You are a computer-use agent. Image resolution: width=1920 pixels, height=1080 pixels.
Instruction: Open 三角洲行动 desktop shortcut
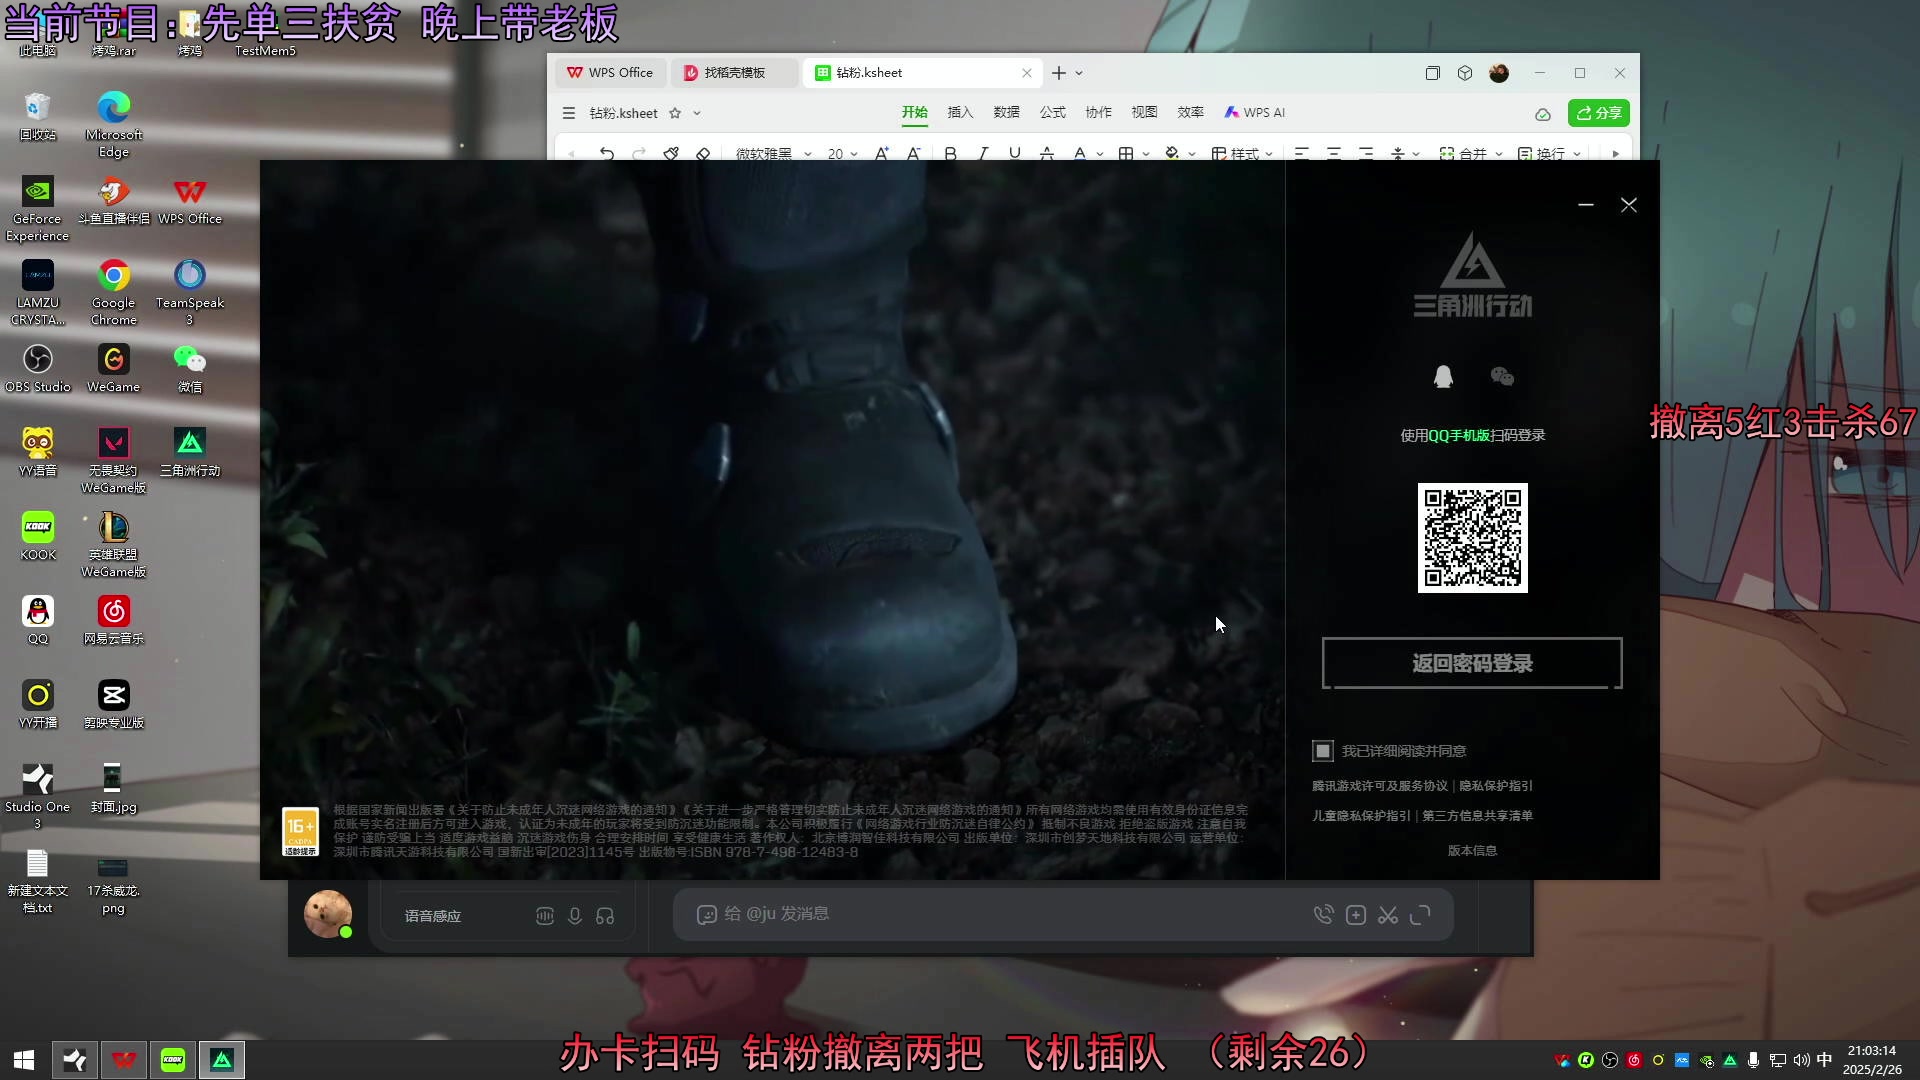click(x=190, y=452)
